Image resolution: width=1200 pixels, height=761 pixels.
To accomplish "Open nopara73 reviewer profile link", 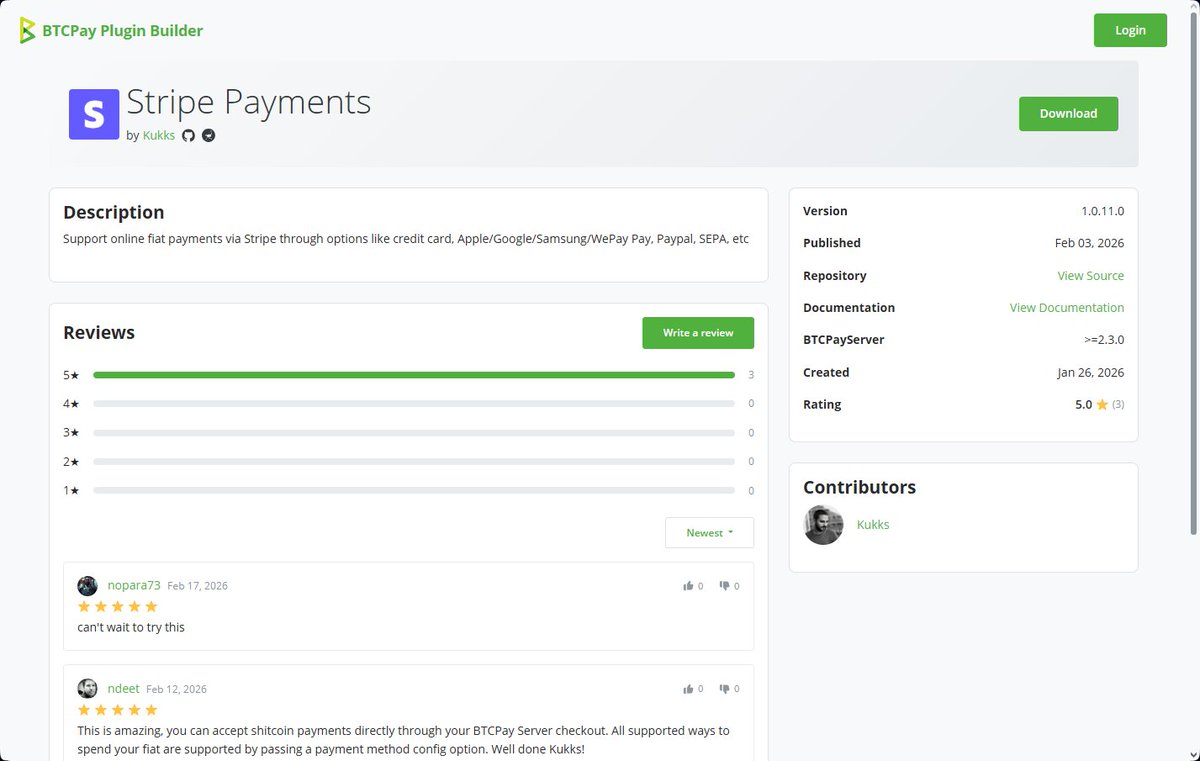I will pos(134,586).
